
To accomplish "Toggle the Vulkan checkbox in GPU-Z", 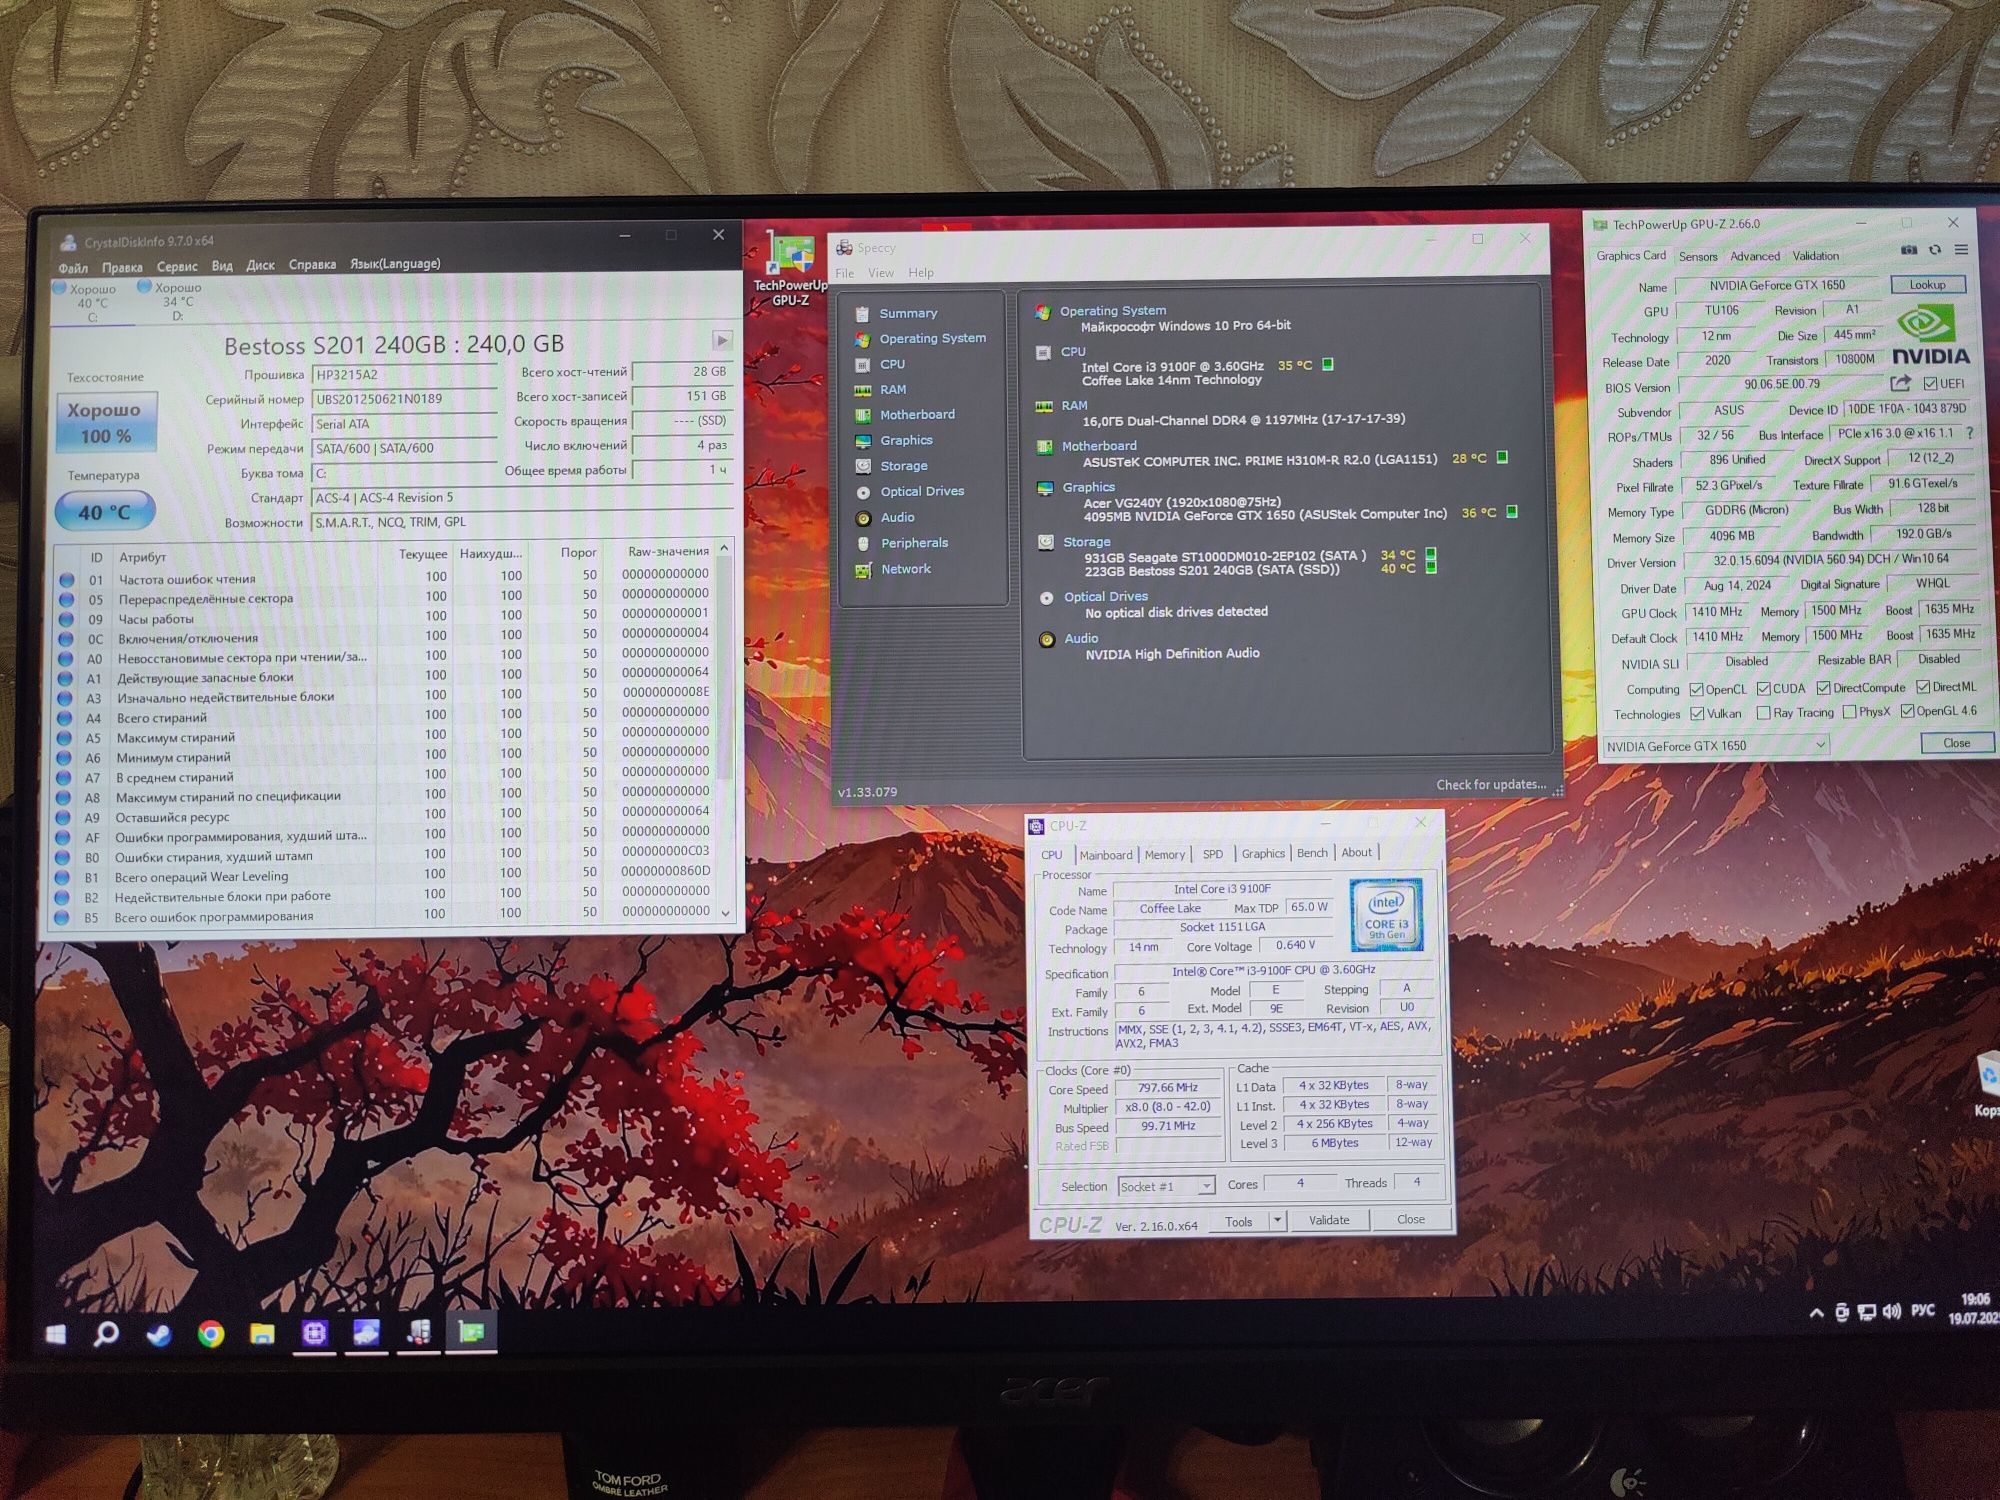I will pyautogui.click(x=1697, y=714).
